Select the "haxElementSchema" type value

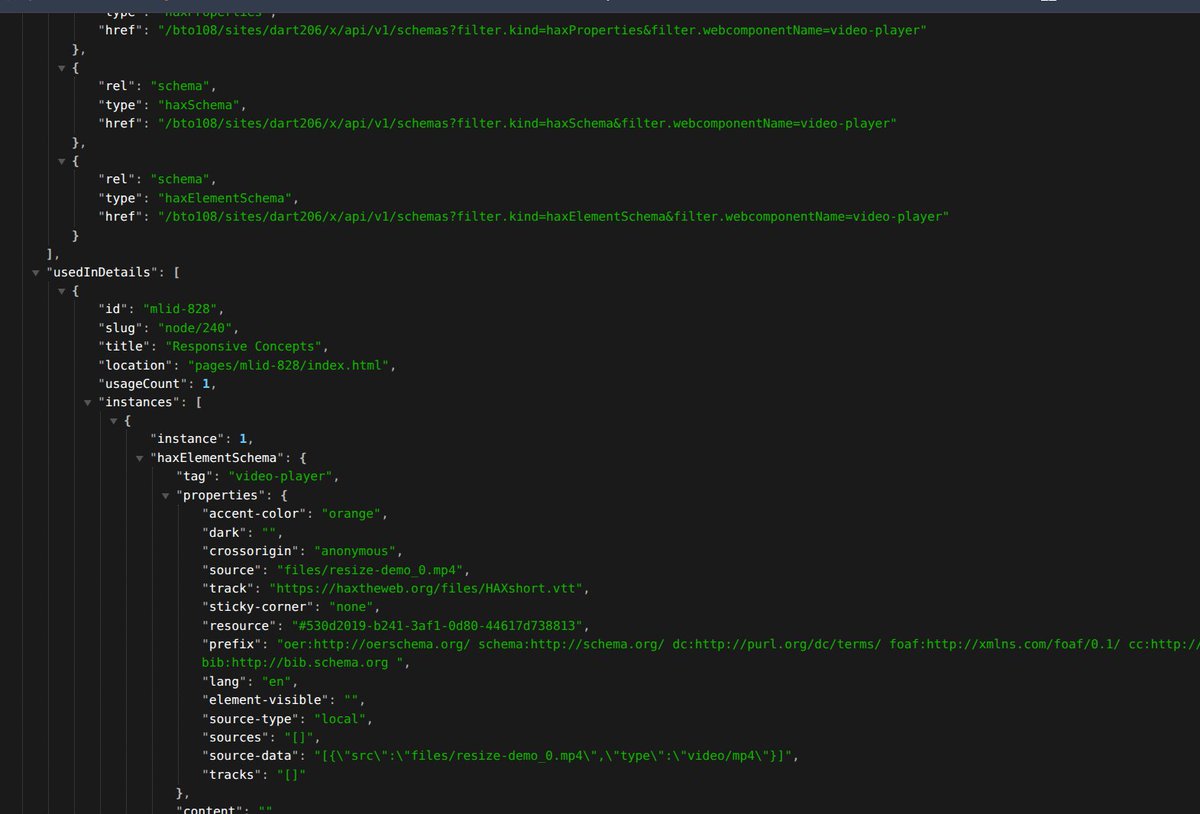pos(227,198)
